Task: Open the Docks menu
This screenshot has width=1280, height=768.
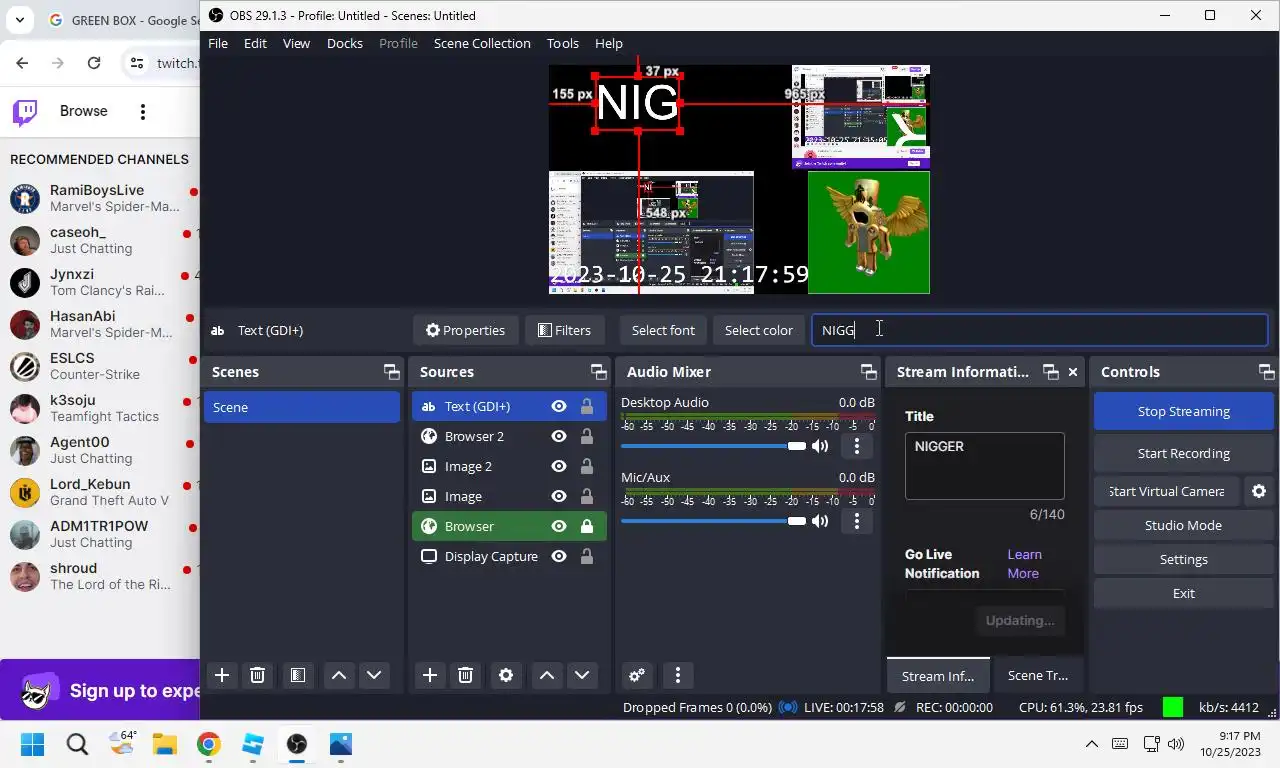Action: 345,43
